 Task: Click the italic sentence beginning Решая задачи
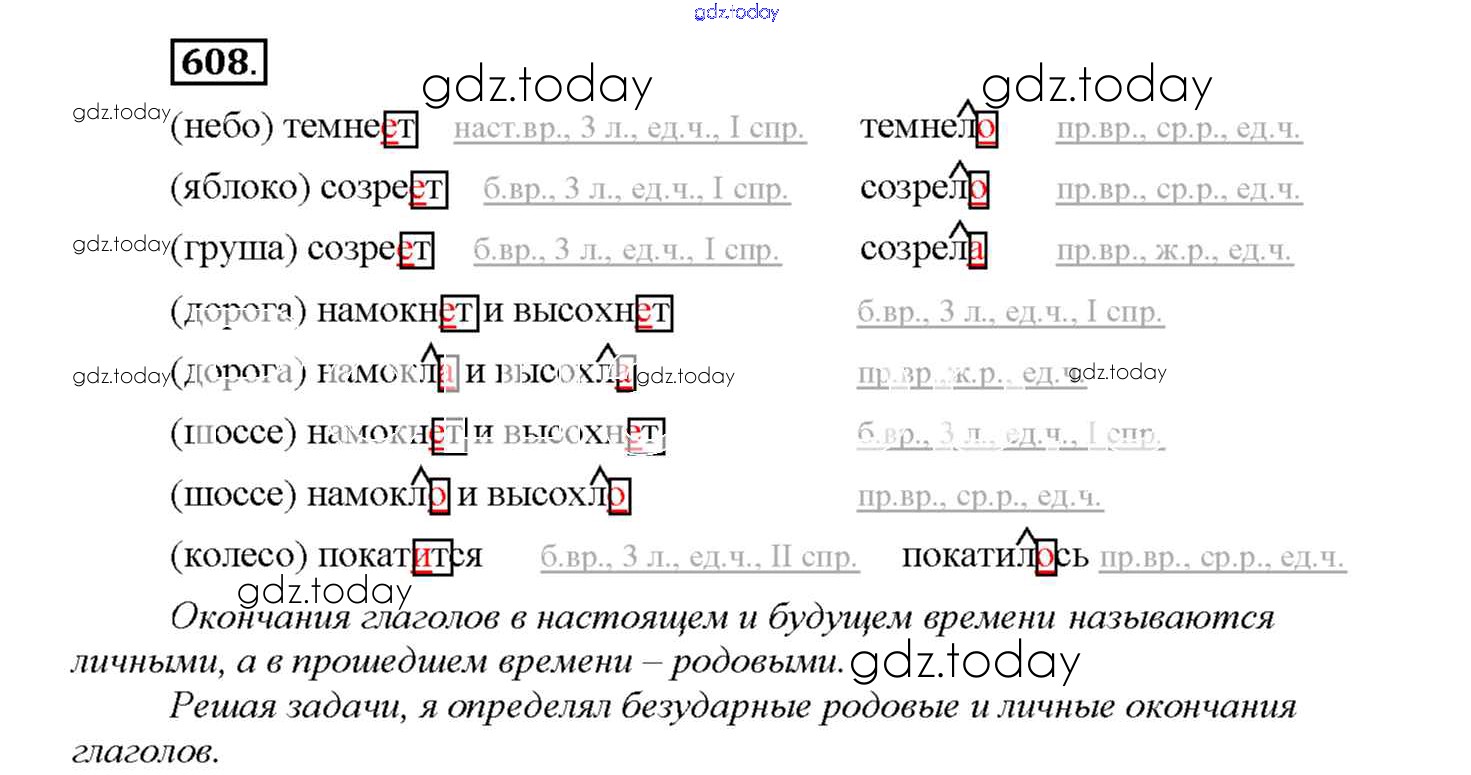[732, 708]
